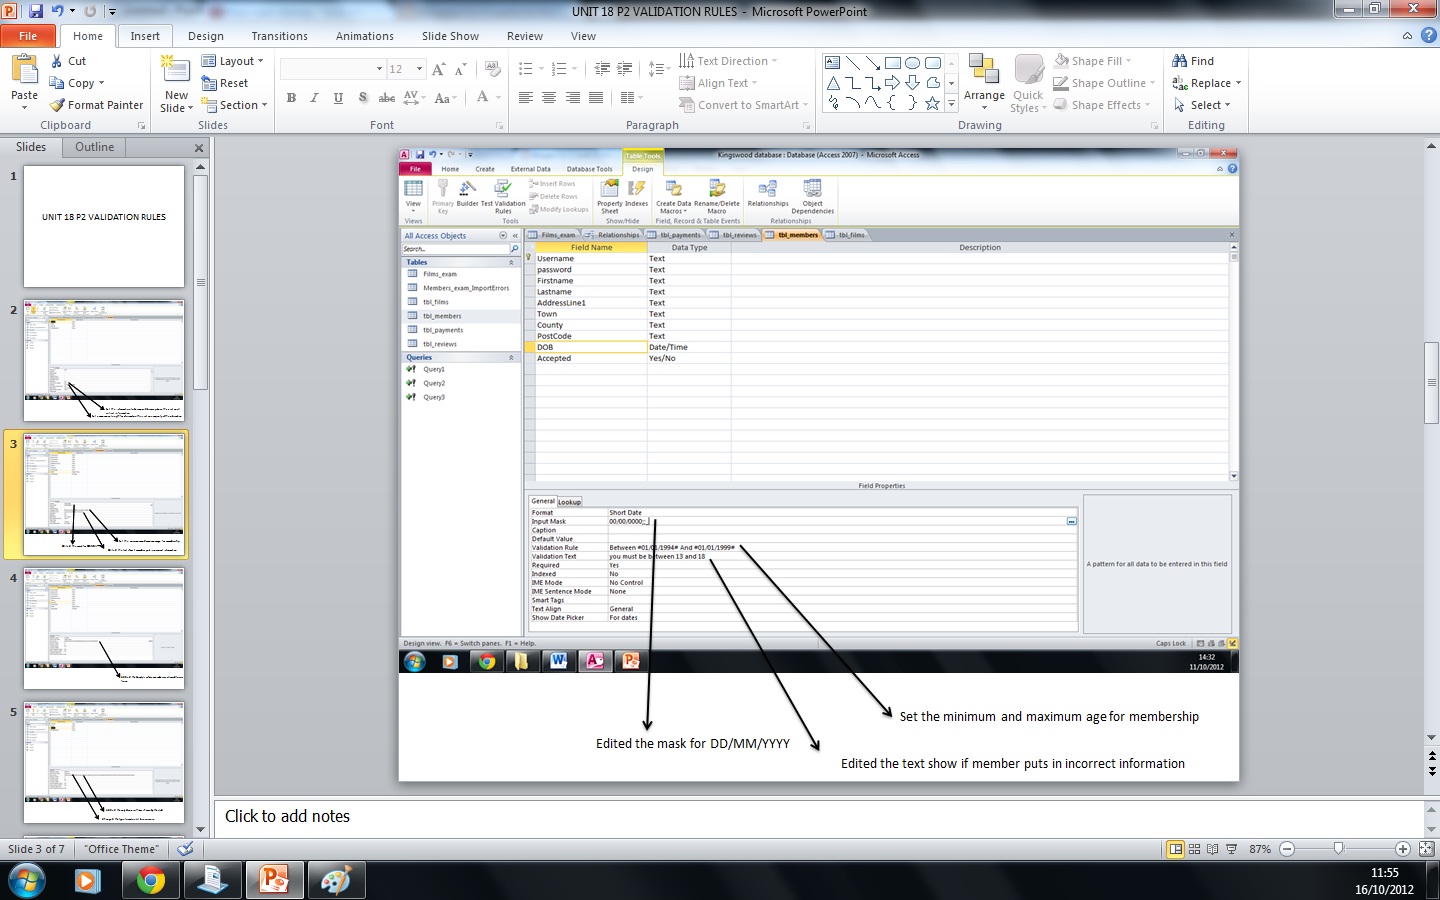This screenshot has width=1440, height=900.
Task: Launch Windows Media Player from taskbar
Action: point(88,881)
